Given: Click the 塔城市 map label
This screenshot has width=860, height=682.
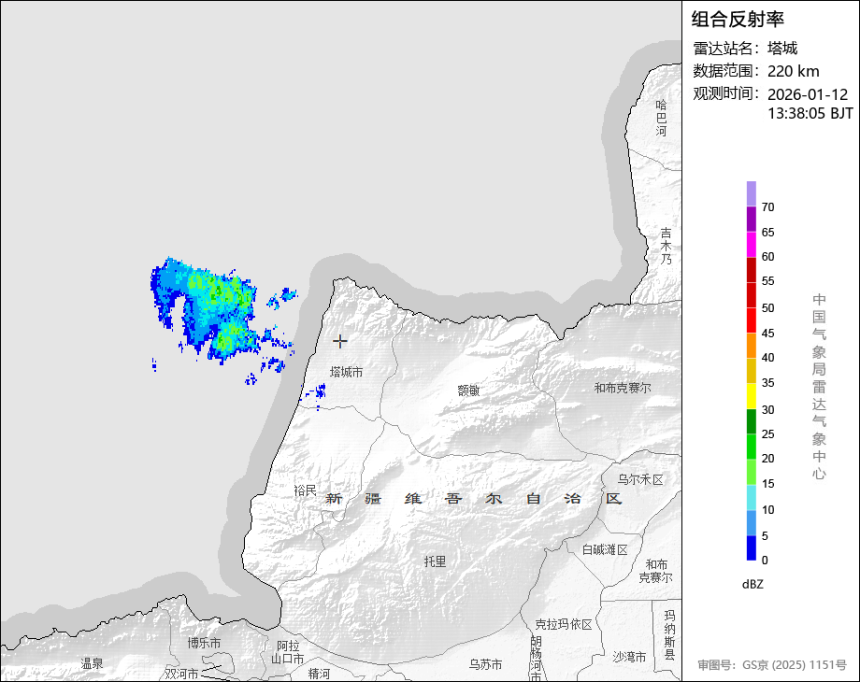Looking at the screenshot, I should point(346,372).
